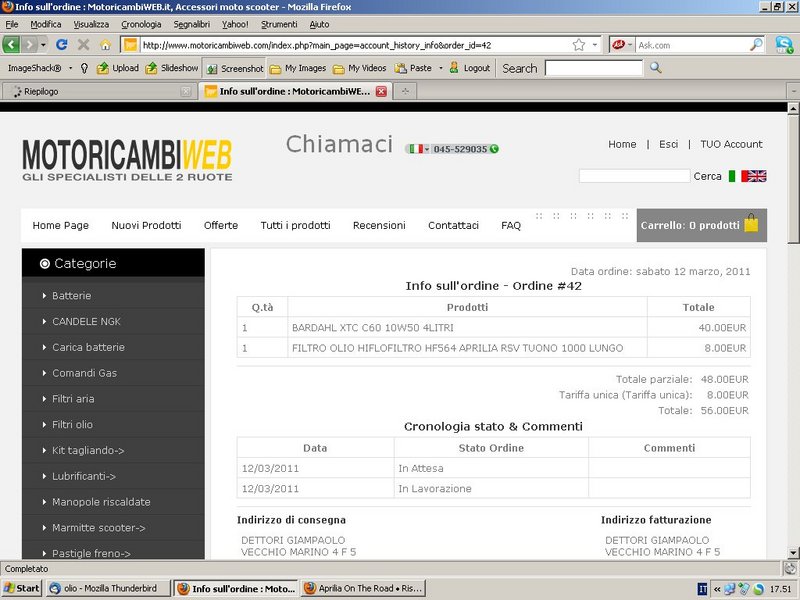Click the Ask.com search magnifier icon
Viewport: 800px width, 600px height.
click(x=756, y=45)
